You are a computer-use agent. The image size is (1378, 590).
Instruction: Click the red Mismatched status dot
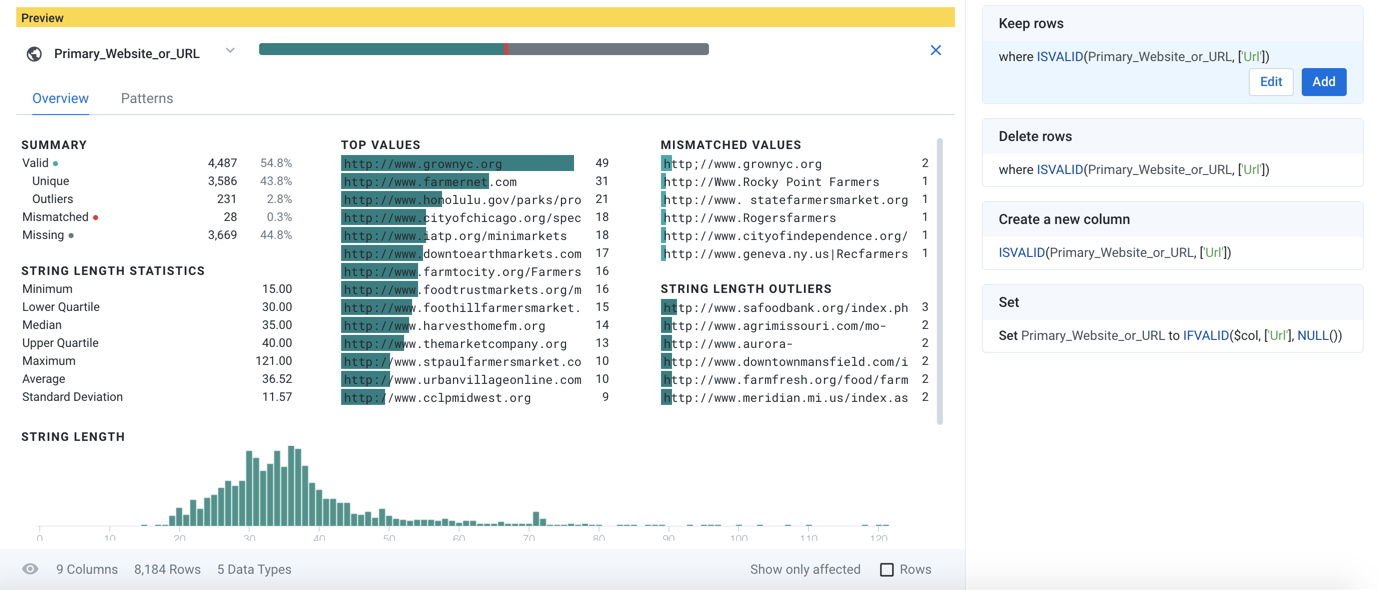[x=96, y=217]
